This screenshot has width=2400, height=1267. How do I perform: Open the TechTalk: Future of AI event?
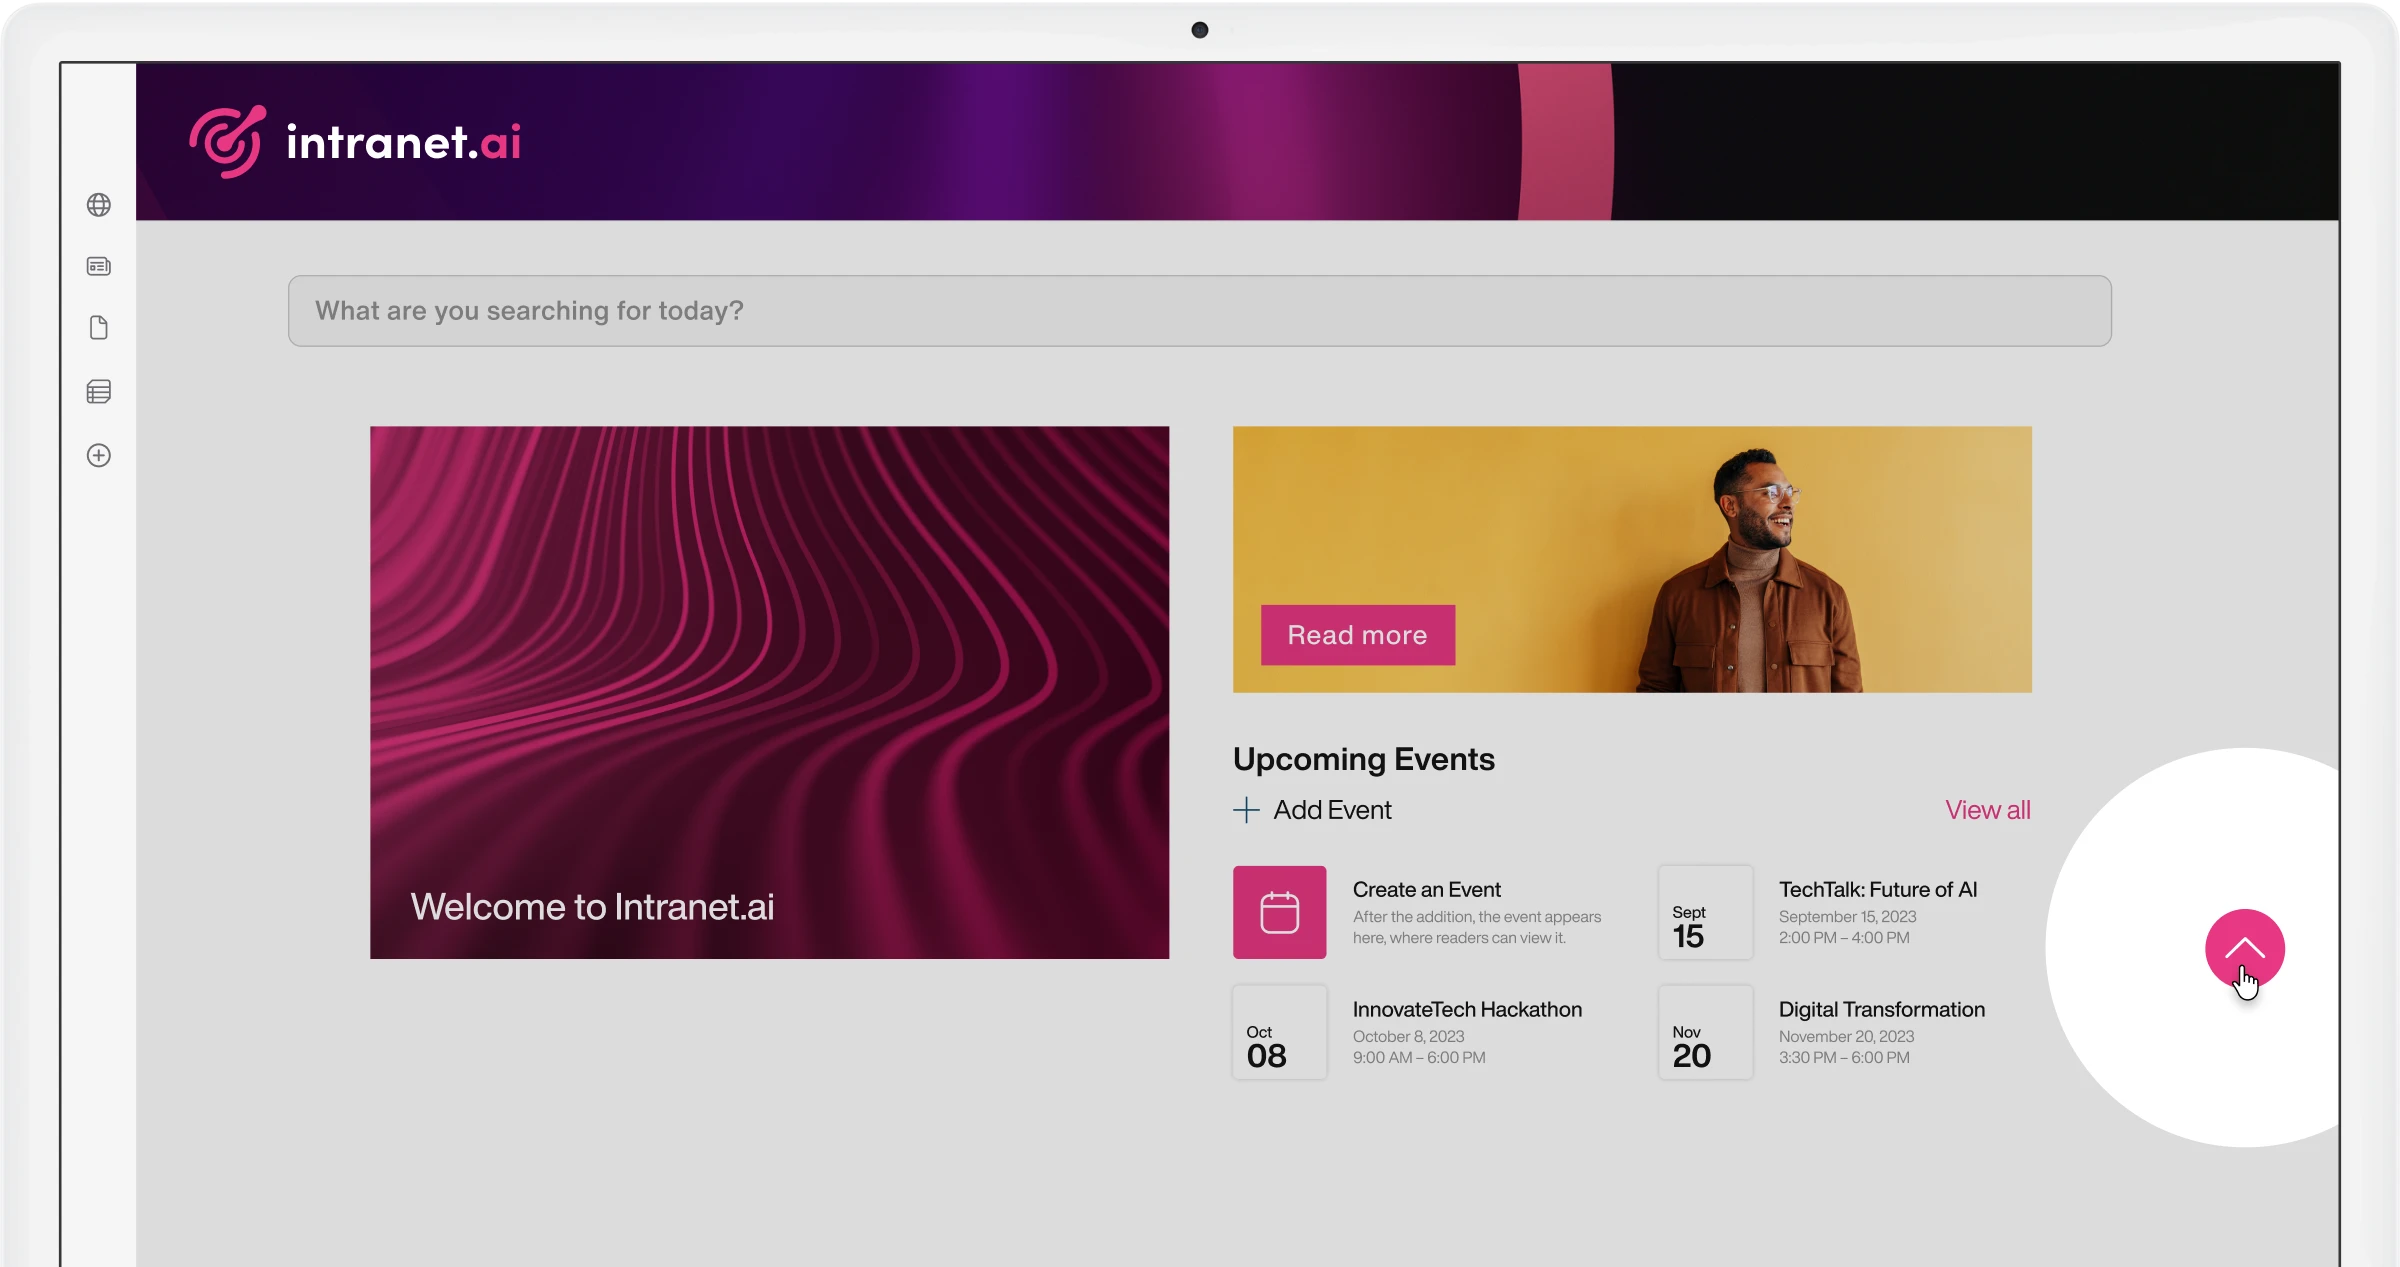(1878, 889)
